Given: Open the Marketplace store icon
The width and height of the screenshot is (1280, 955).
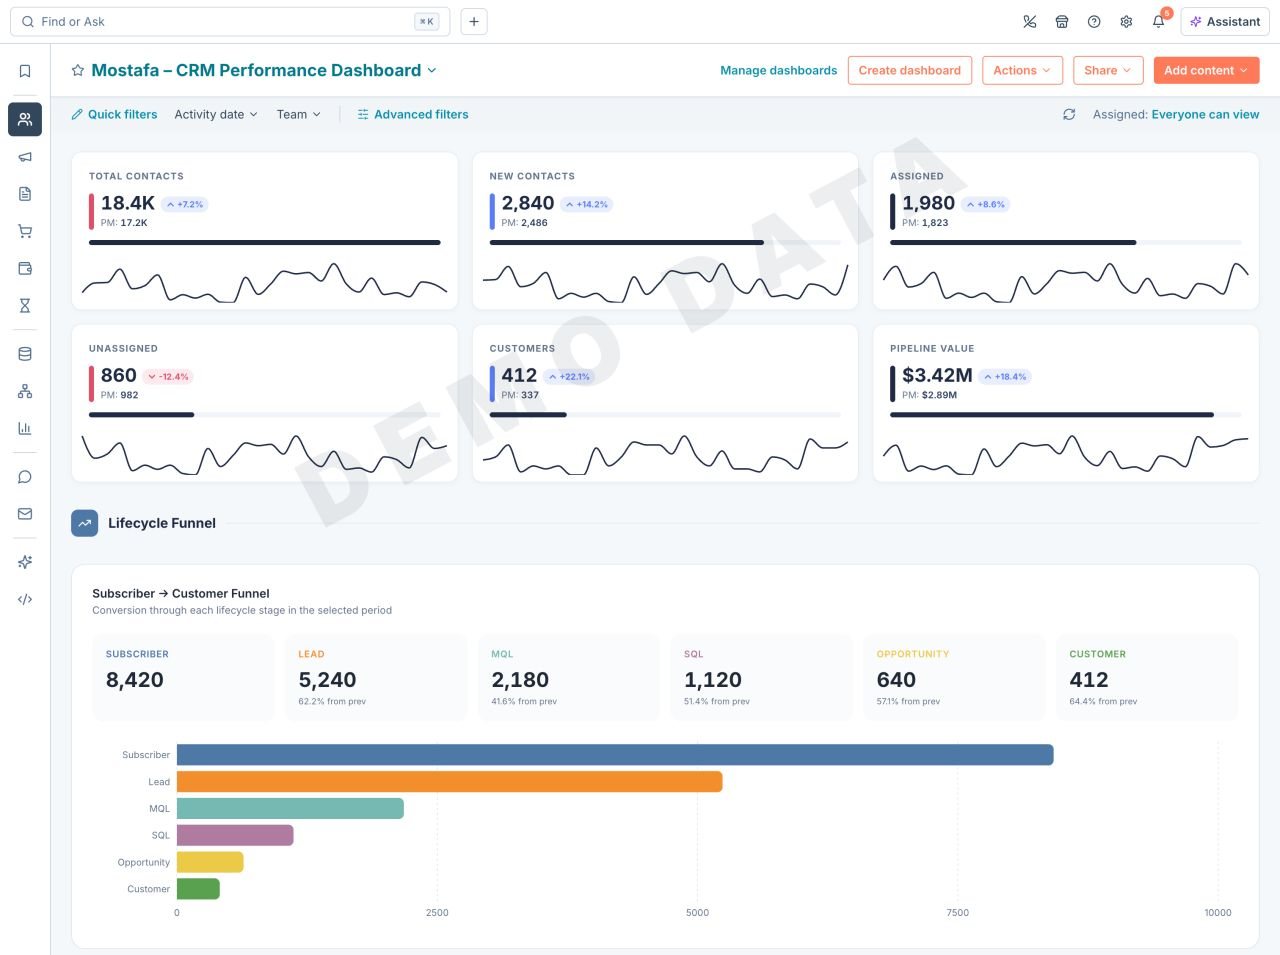Looking at the screenshot, I should (x=1062, y=21).
